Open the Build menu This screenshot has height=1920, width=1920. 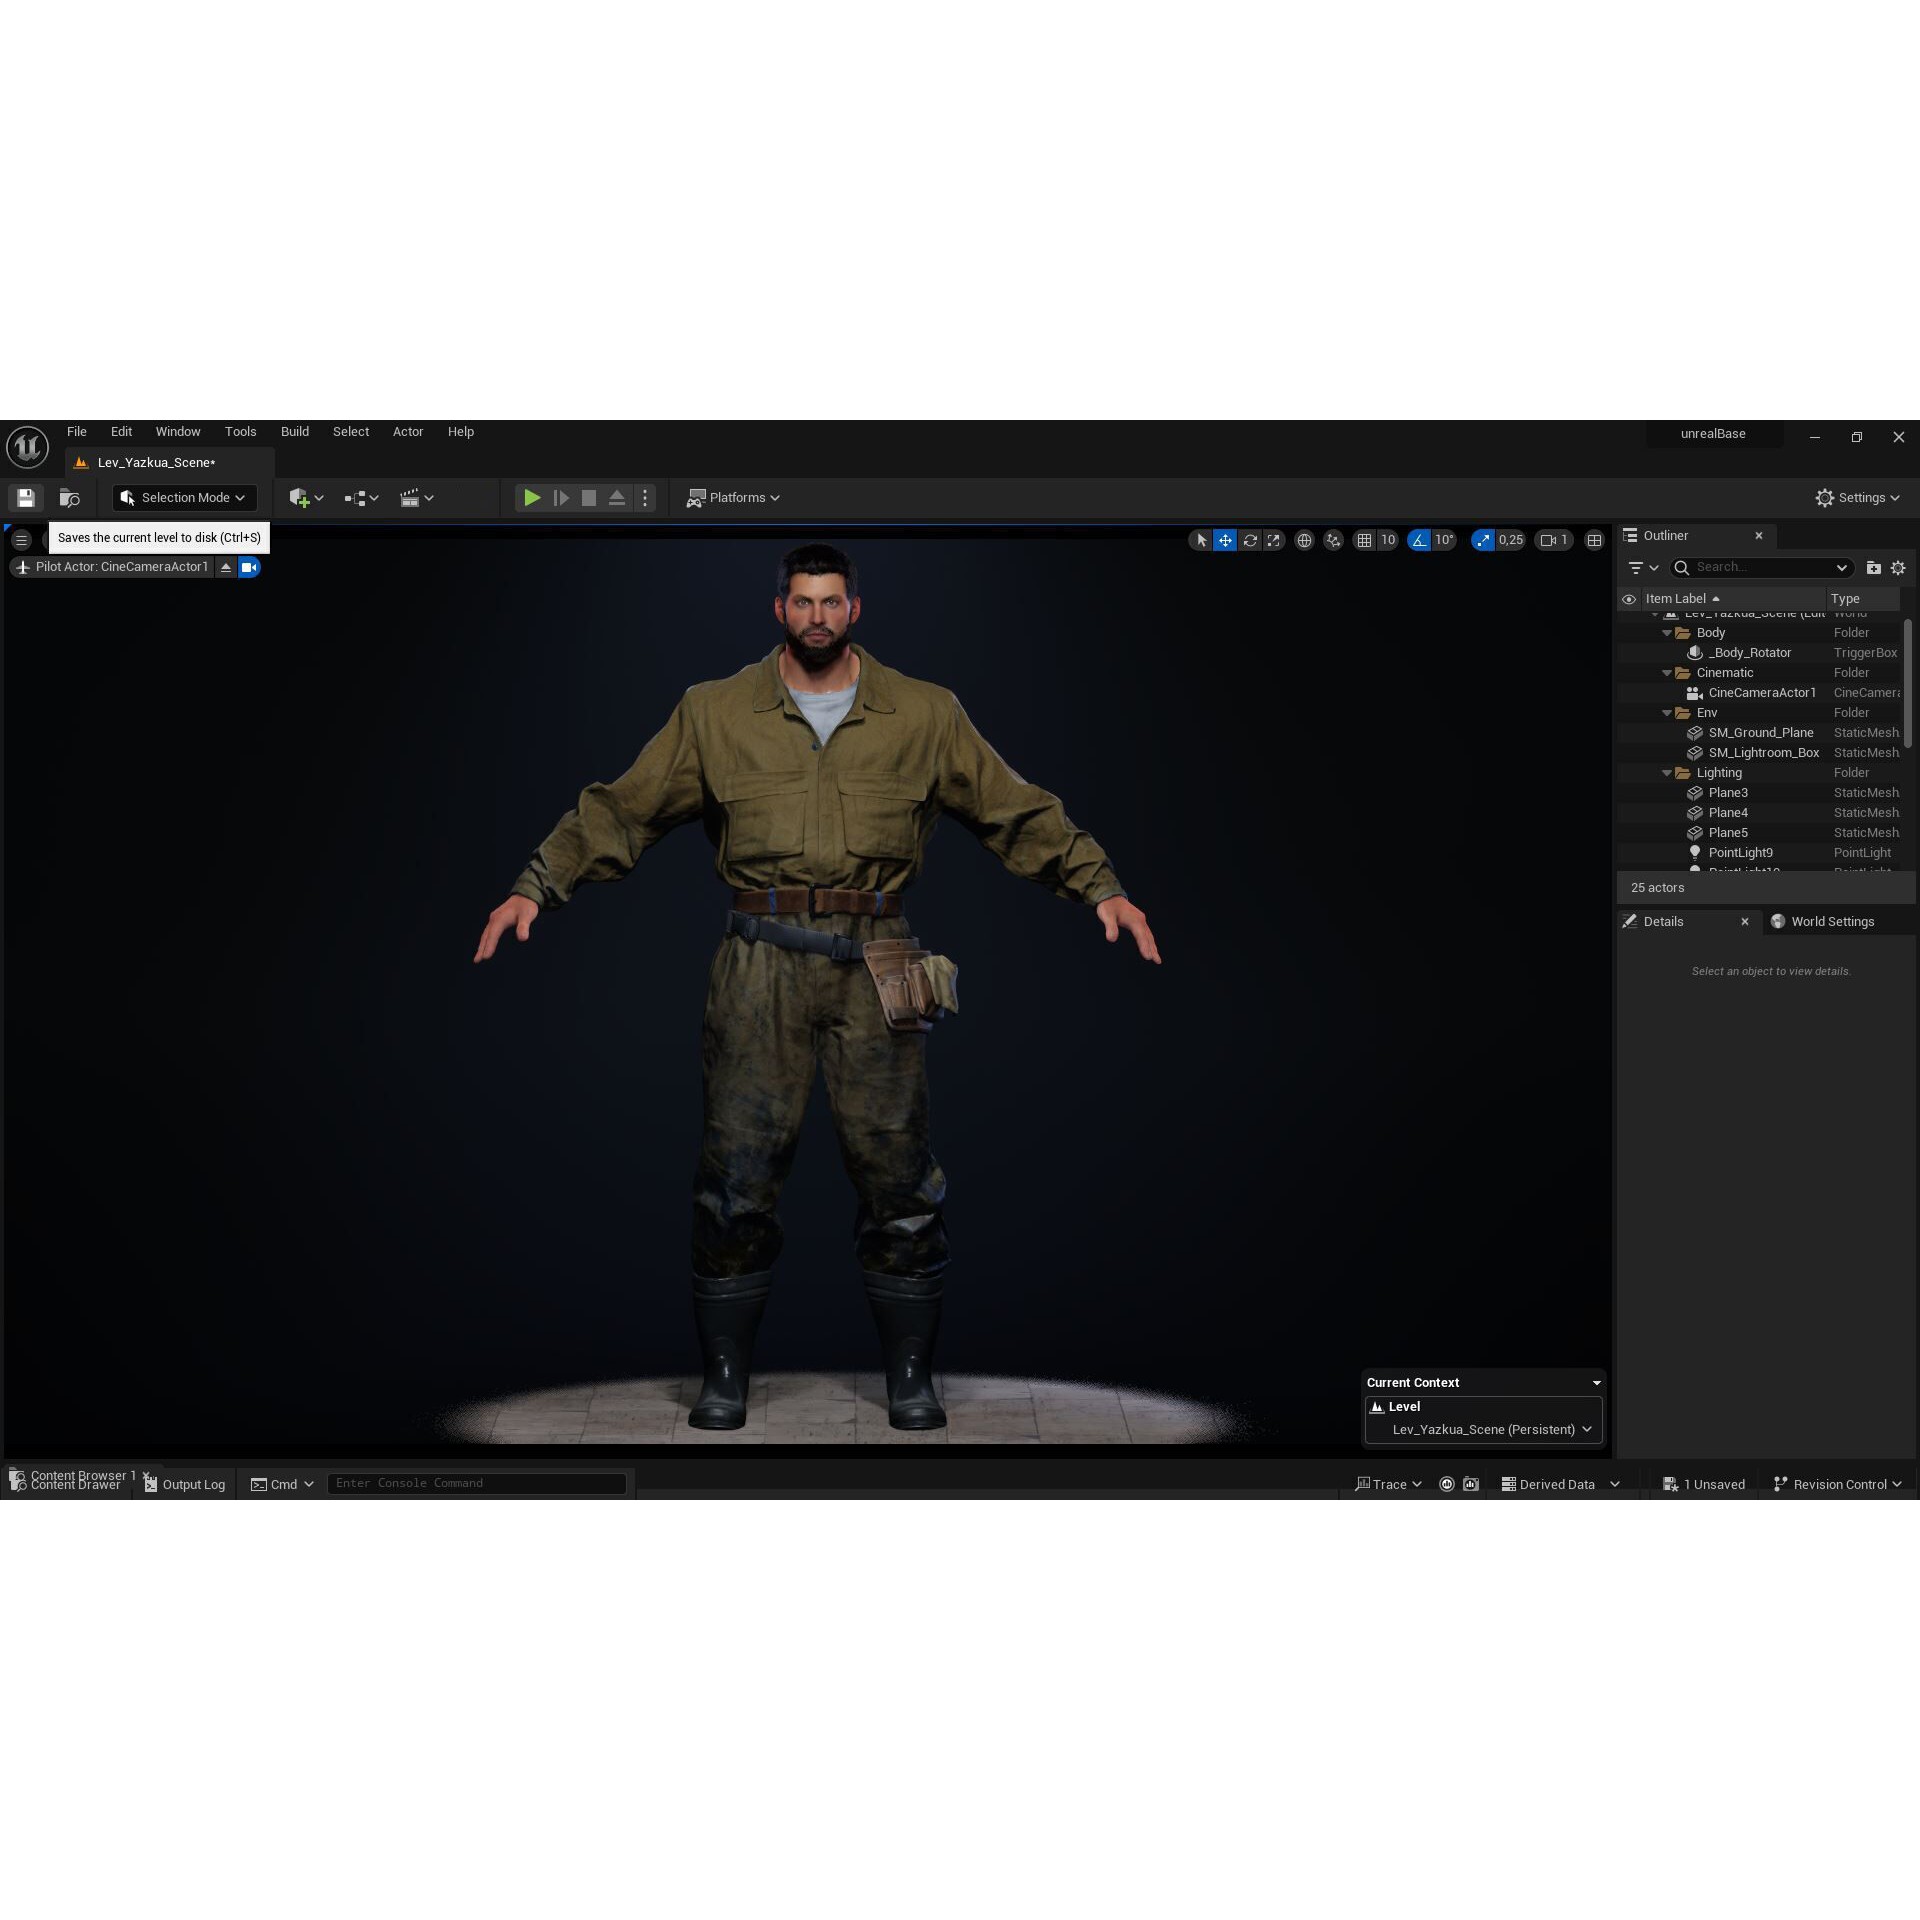(x=295, y=432)
